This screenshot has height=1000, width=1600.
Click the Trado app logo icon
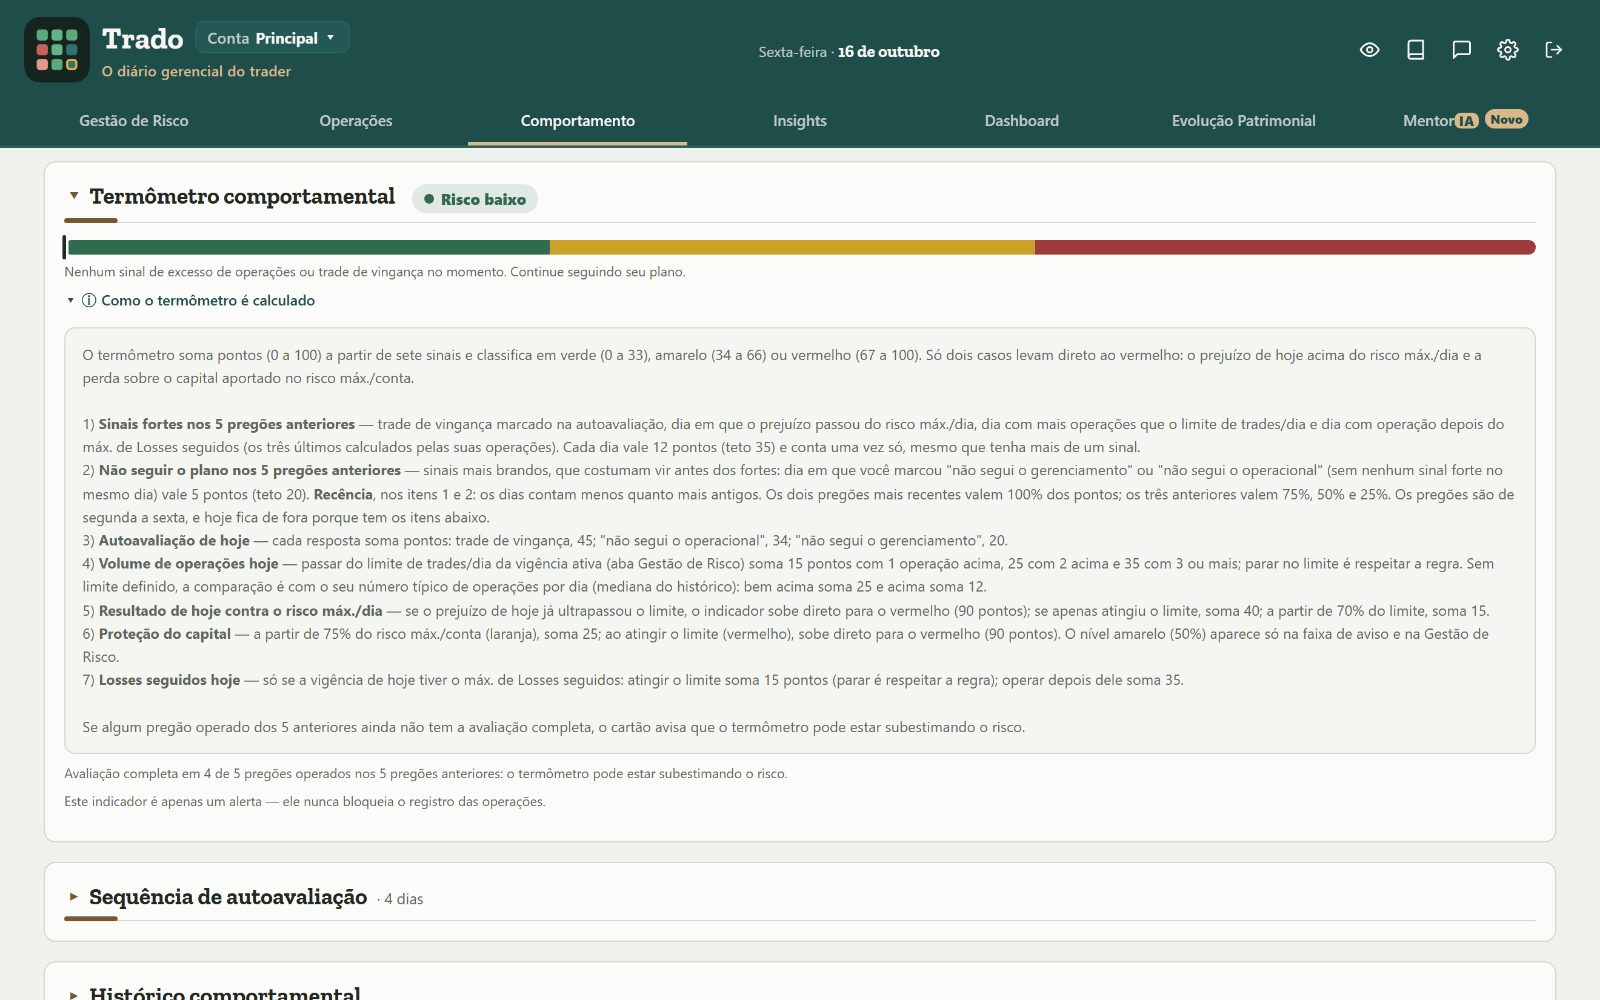coord(57,50)
